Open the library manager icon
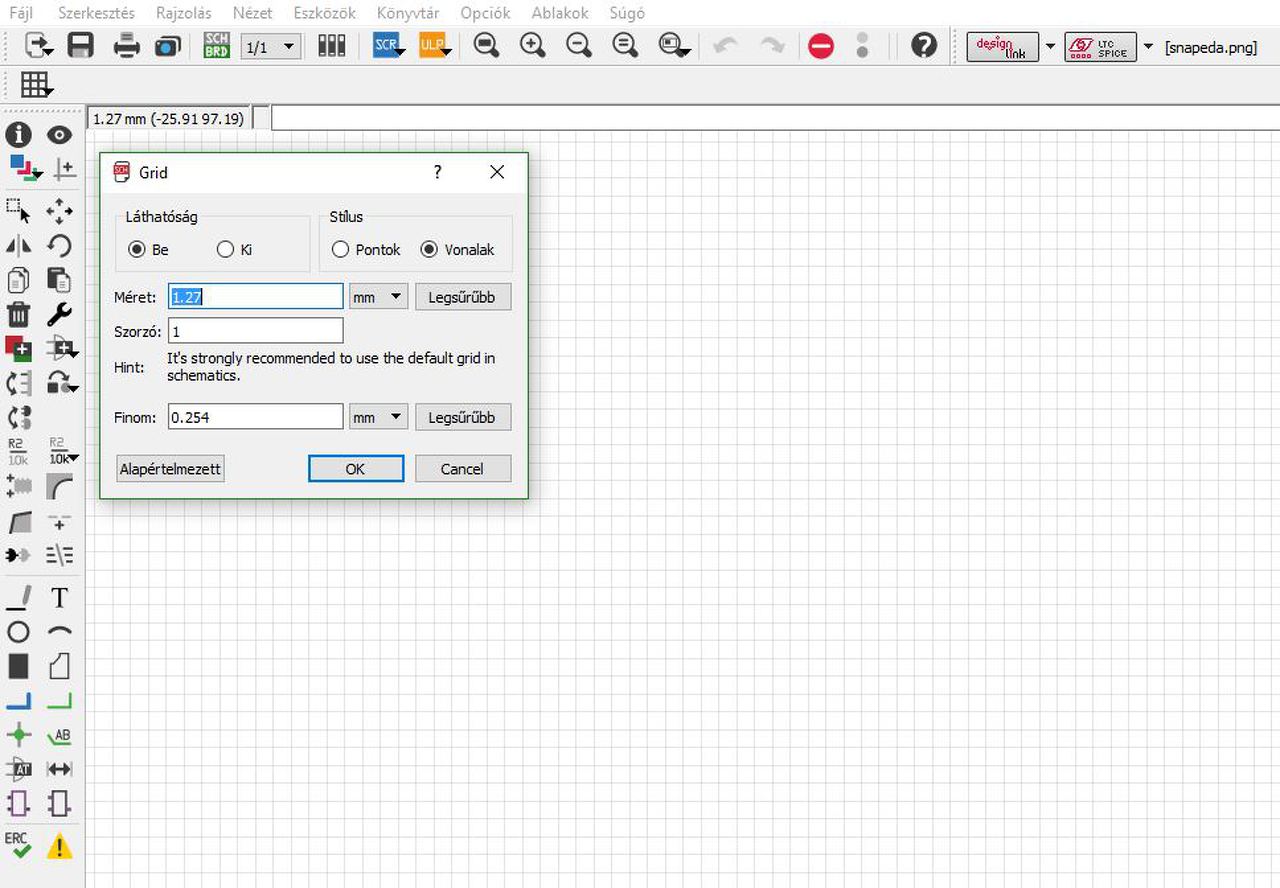Image resolution: width=1280 pixels, height=888 pixels. (332, 46)
